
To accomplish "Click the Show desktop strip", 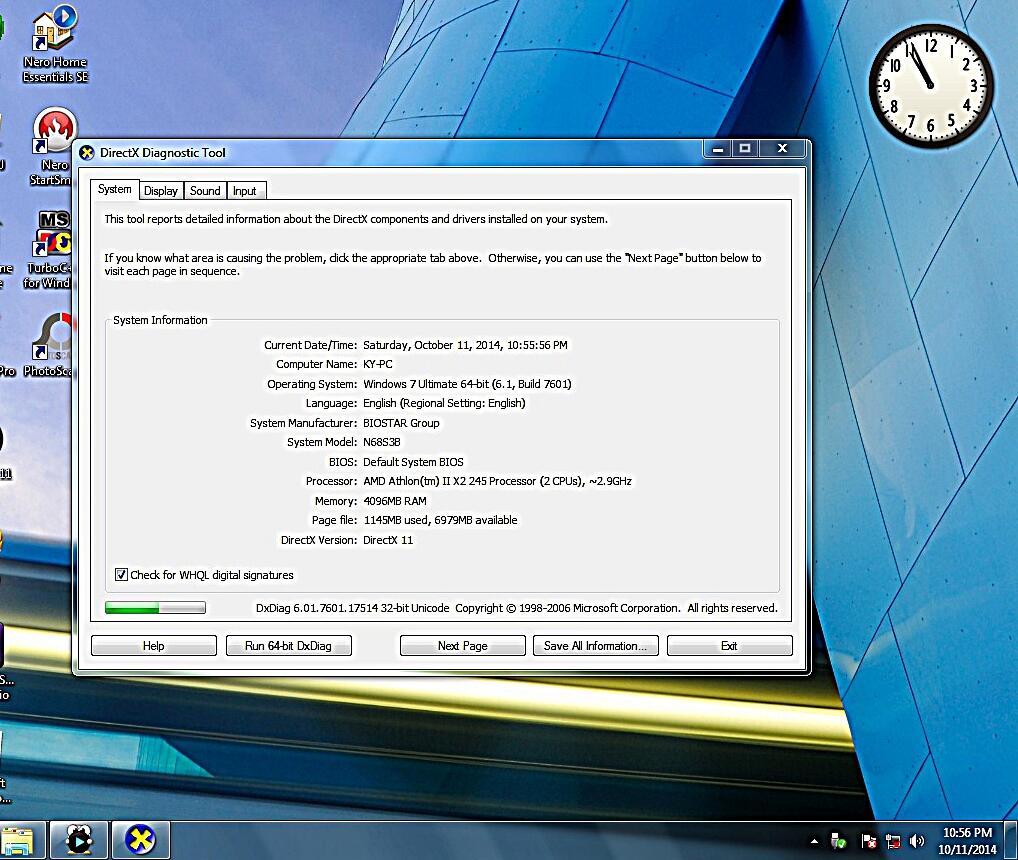I will coord(1012,841).
